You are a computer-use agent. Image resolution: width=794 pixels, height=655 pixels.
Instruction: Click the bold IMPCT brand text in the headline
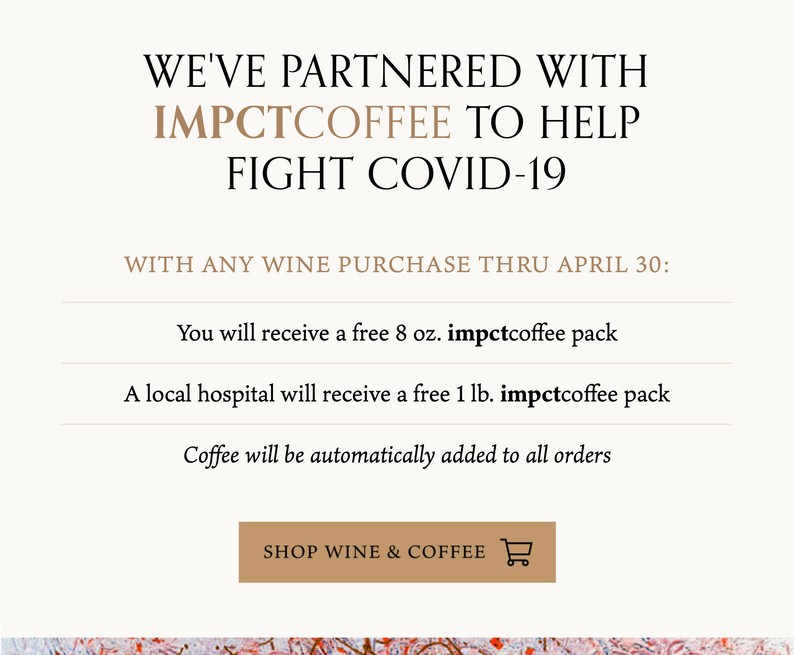(x=223, y=122)
